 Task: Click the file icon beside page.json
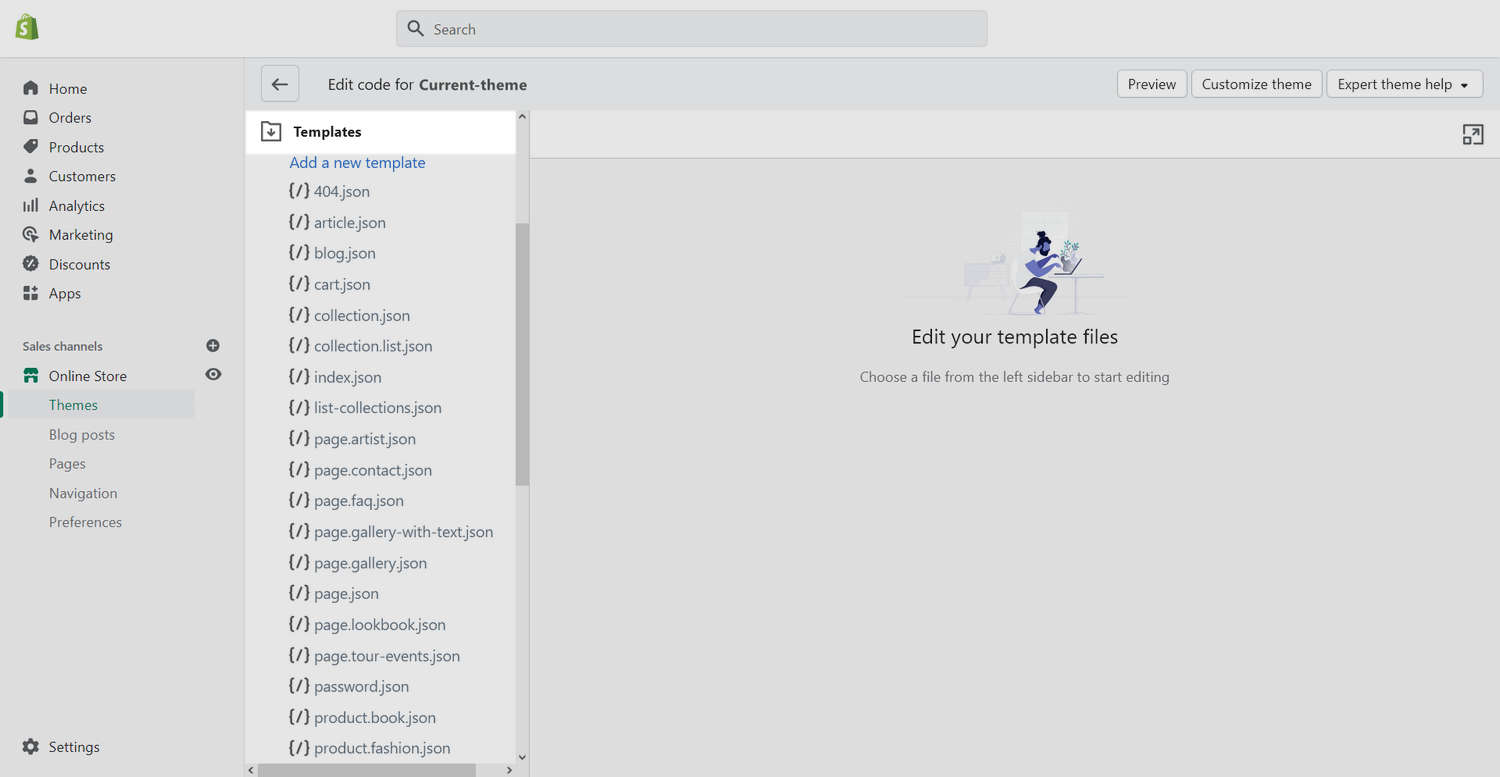[x=299, y=593]
